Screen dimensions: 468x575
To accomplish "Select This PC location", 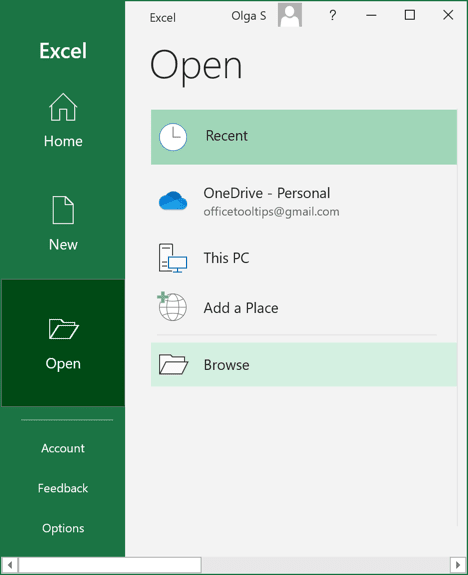I will coord(304,258).
